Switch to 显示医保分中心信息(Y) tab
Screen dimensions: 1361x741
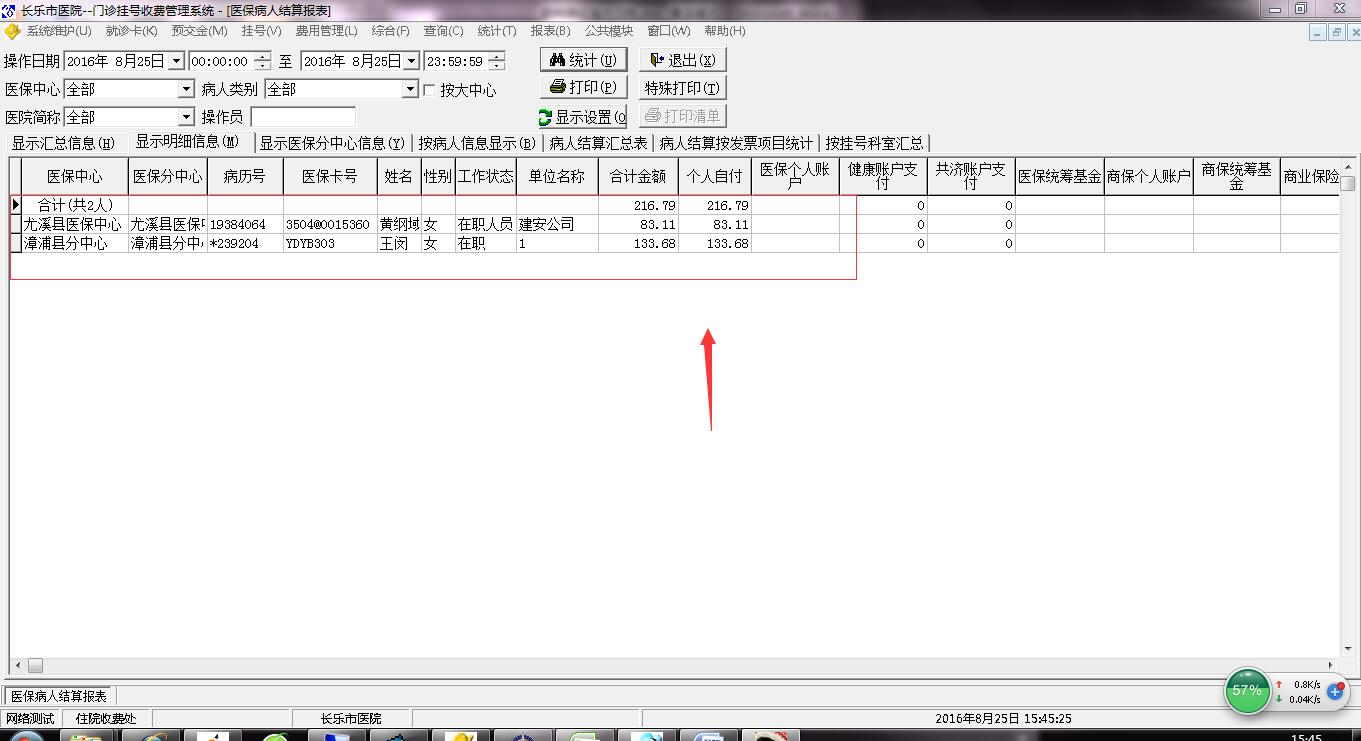tap(333, 143)
